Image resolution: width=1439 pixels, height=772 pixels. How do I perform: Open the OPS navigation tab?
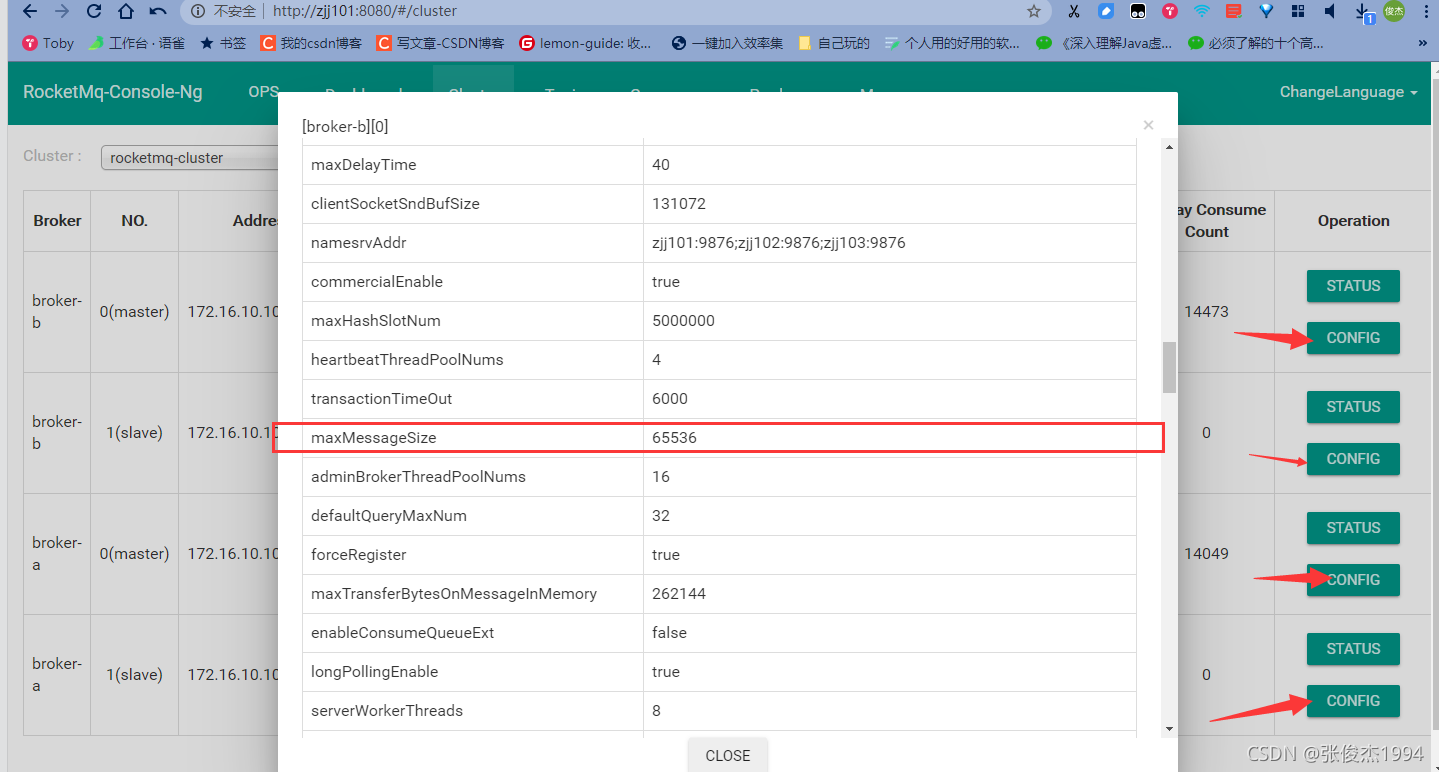coord(263,92)
